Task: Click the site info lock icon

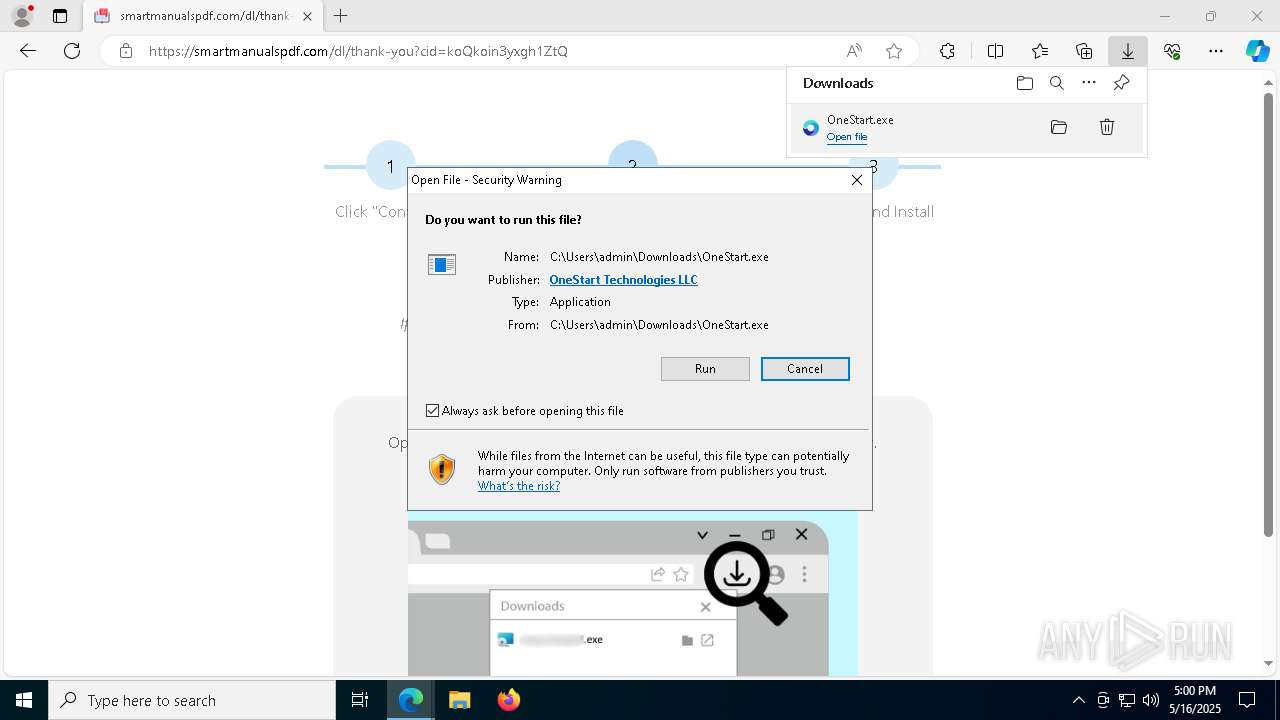Action: pyautogui.click(x=126, y=51)
